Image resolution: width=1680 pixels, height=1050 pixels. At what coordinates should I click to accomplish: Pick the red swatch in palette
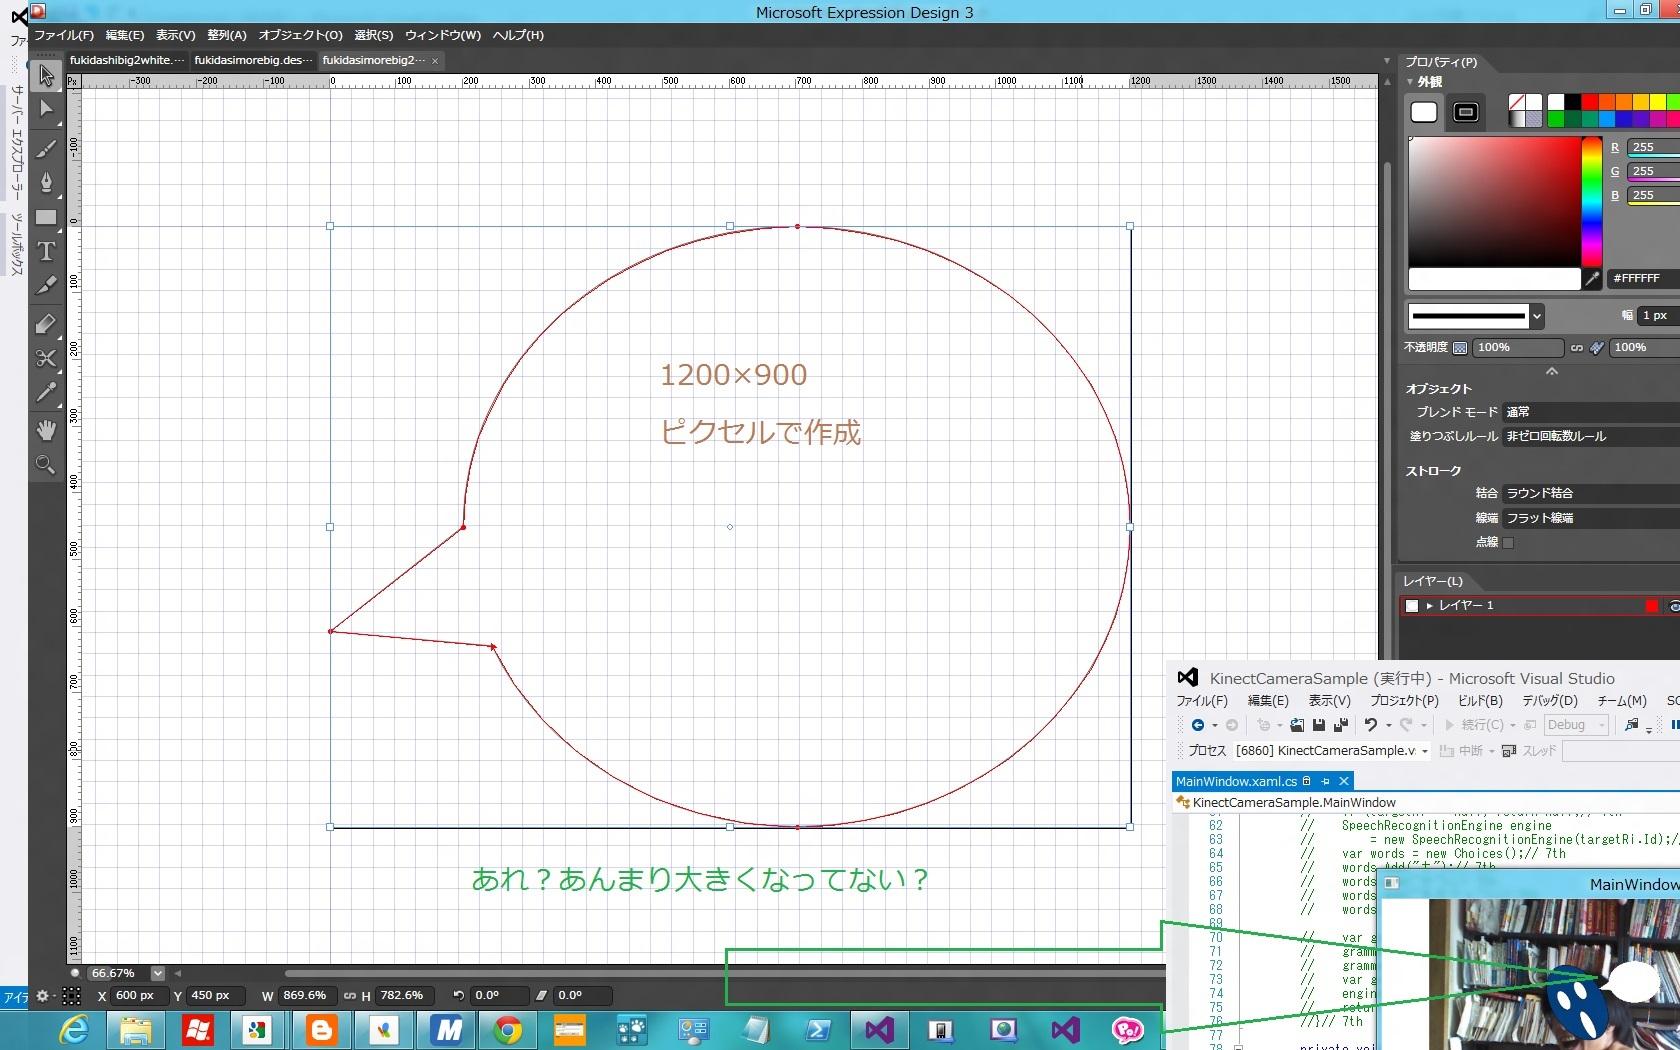coord(1589,102)
